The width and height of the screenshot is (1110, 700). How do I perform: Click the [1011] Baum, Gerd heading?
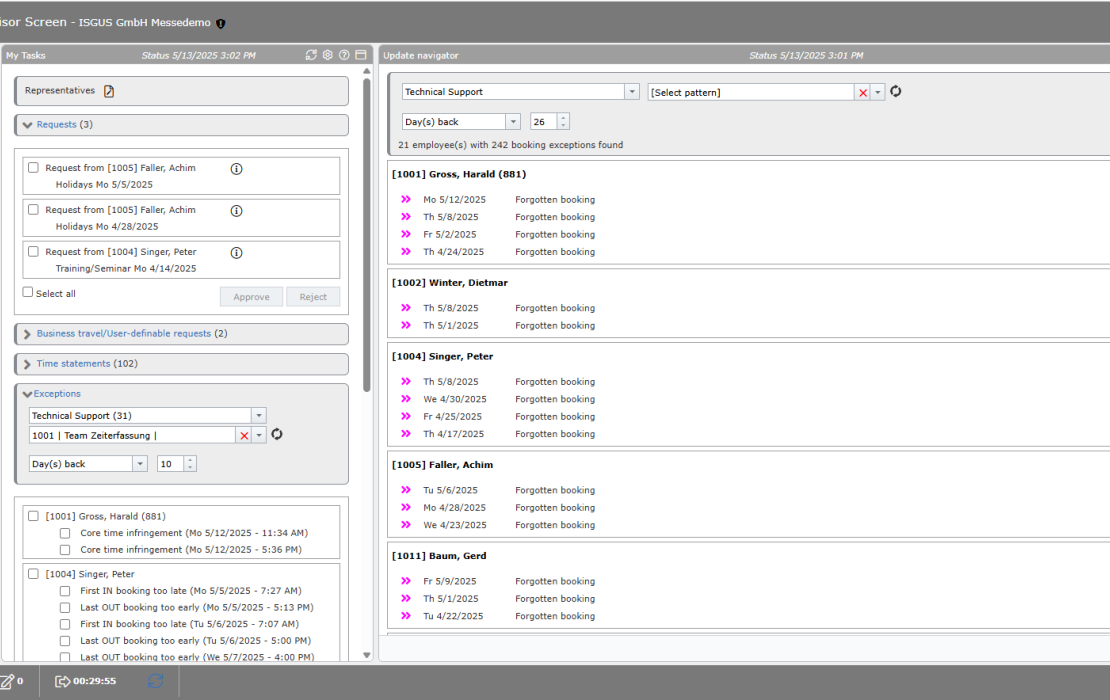[439, 556]
